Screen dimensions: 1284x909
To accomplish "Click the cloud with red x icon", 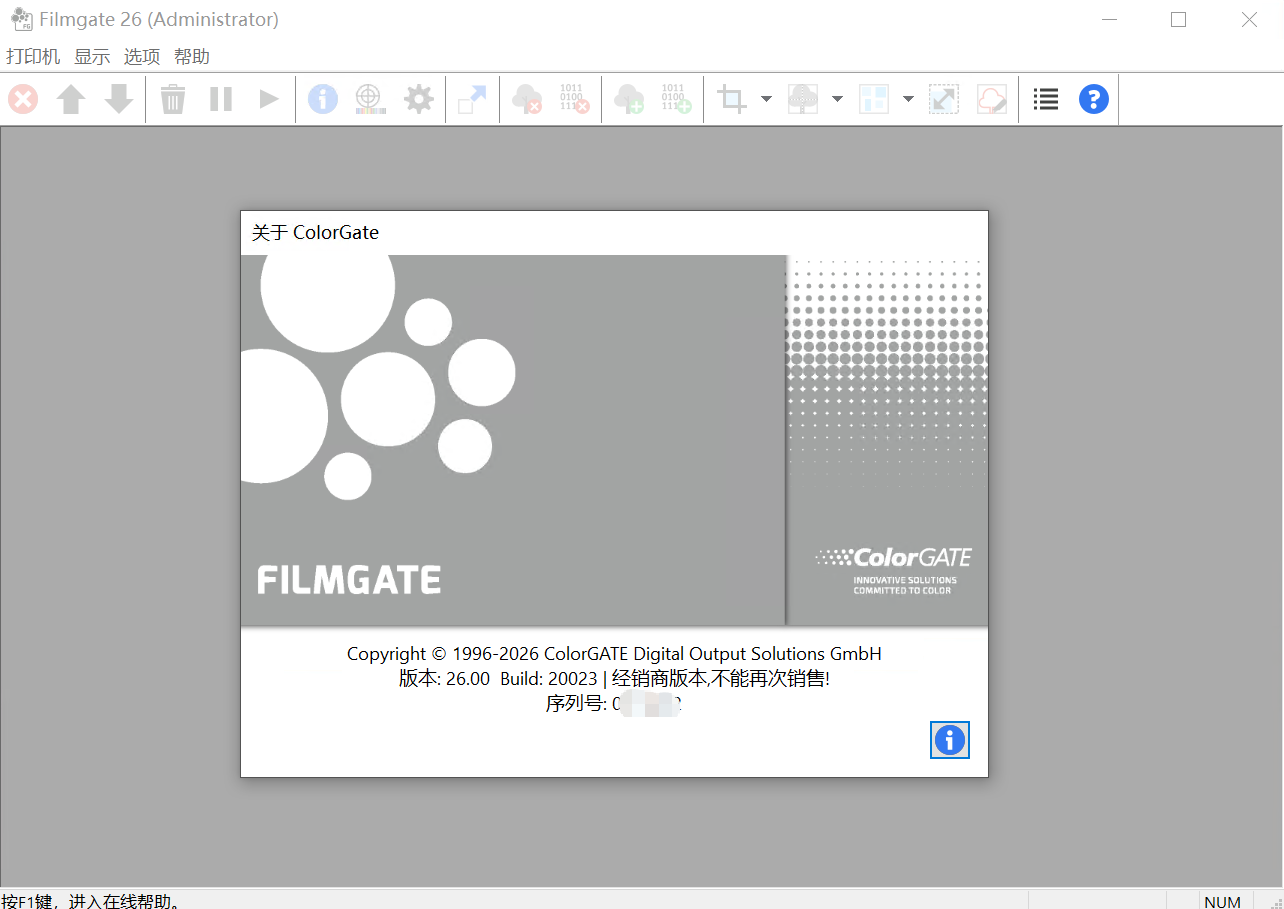I will pyautogui.click(x=527, y=99).
